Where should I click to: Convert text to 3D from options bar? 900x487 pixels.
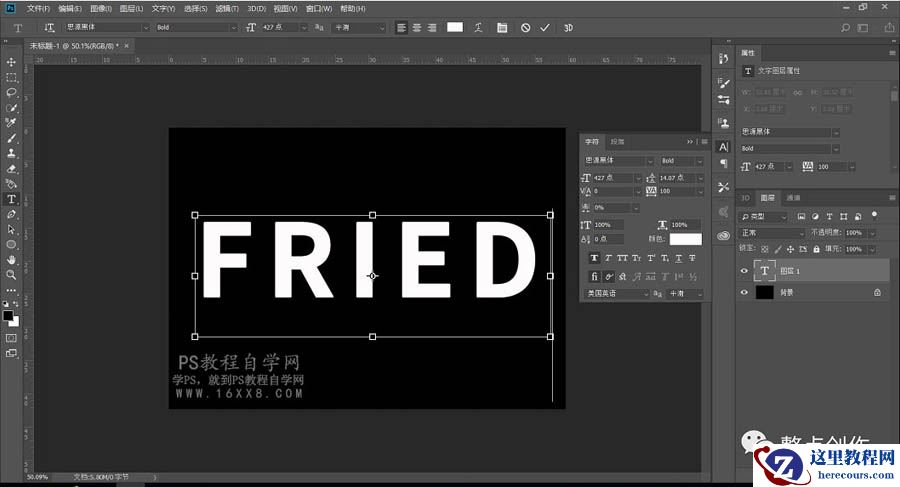[x=568, y=28]
